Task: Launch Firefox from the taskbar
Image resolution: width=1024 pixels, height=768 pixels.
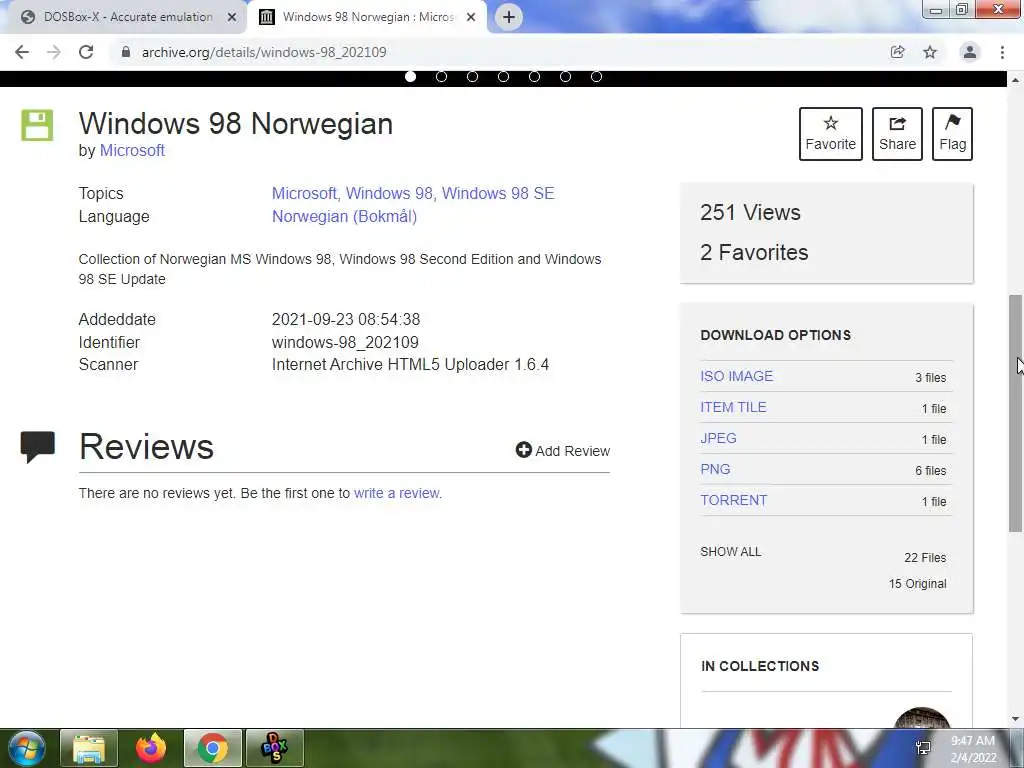Action: point(151,749)
